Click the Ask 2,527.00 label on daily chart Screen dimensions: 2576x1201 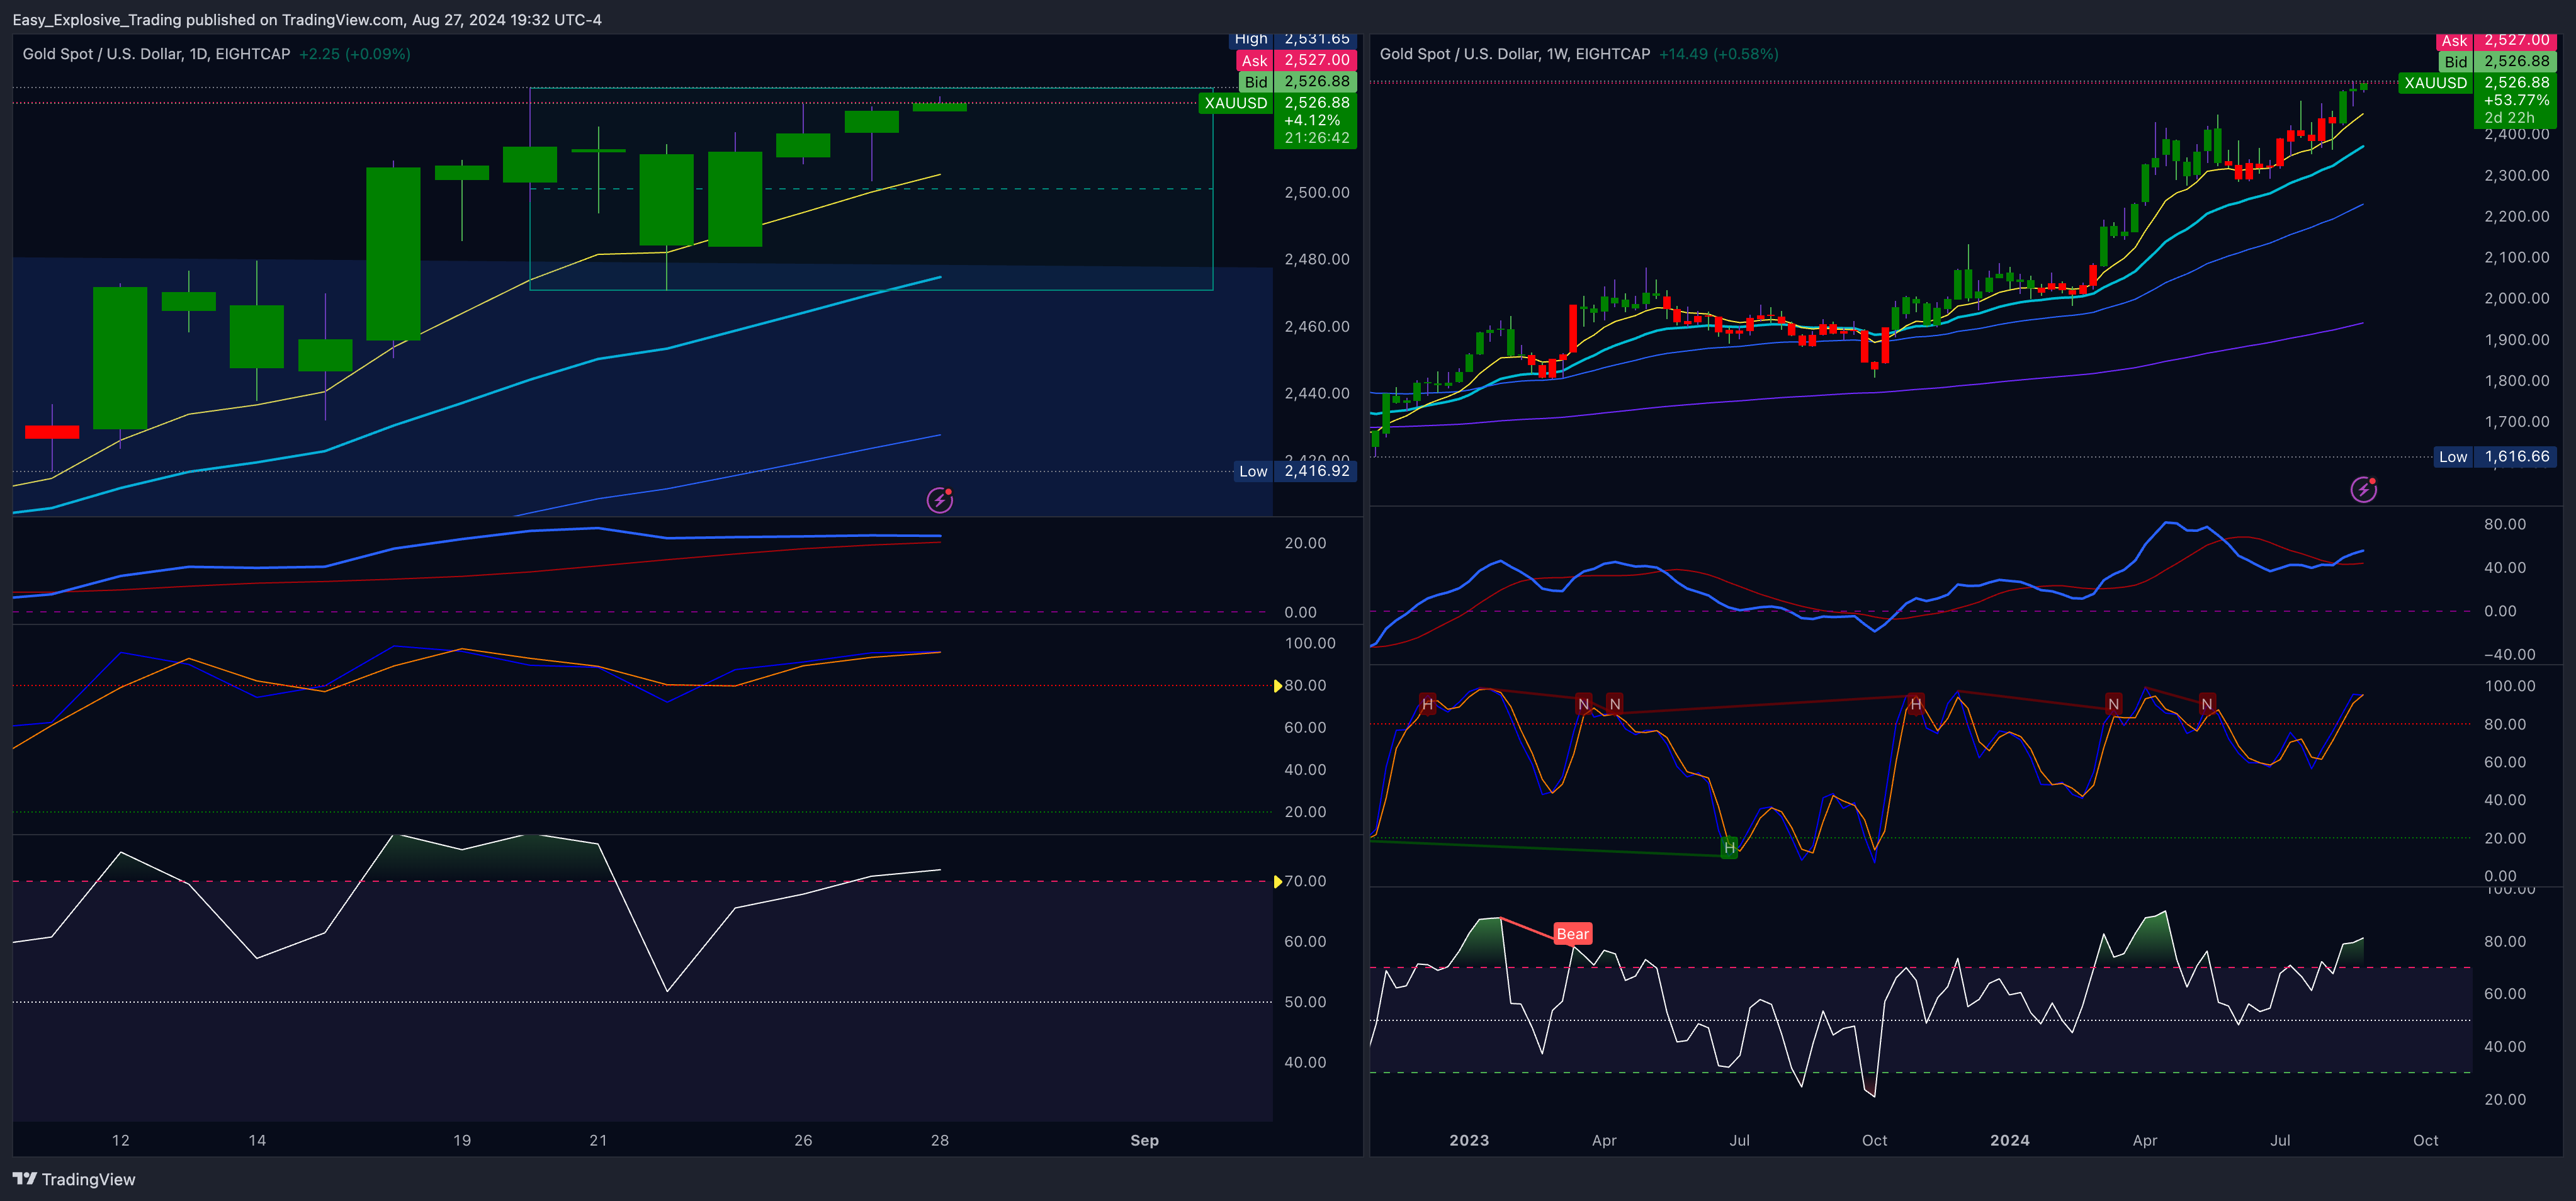coord(1297,60)
